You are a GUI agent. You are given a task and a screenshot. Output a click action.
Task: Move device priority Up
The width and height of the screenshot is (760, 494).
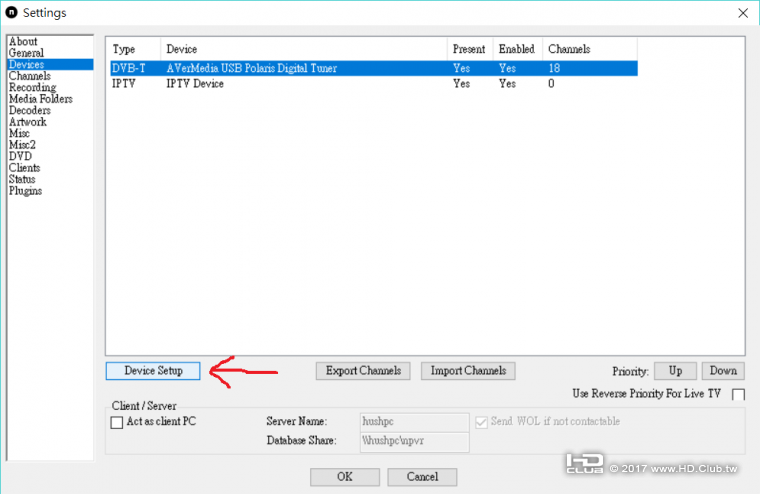pos(675,371)
